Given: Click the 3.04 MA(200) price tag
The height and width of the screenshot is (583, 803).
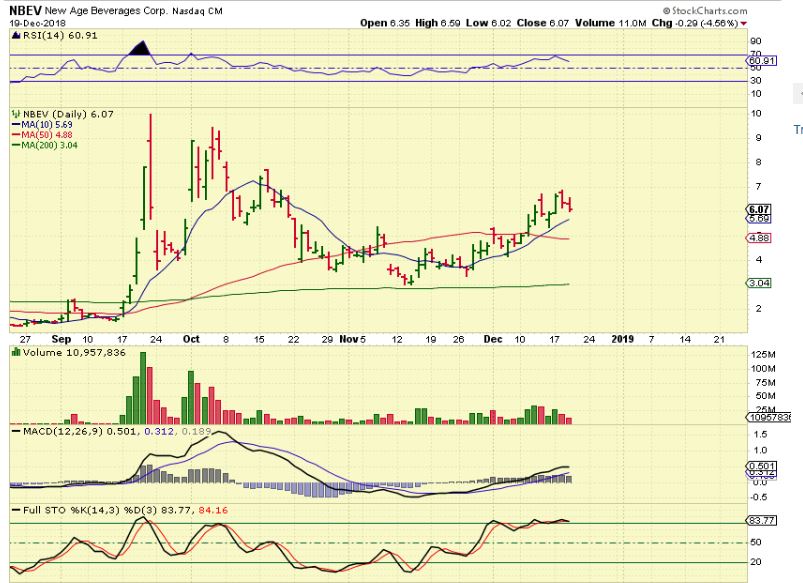Looking at the screenshot, I should pos(756,283).
